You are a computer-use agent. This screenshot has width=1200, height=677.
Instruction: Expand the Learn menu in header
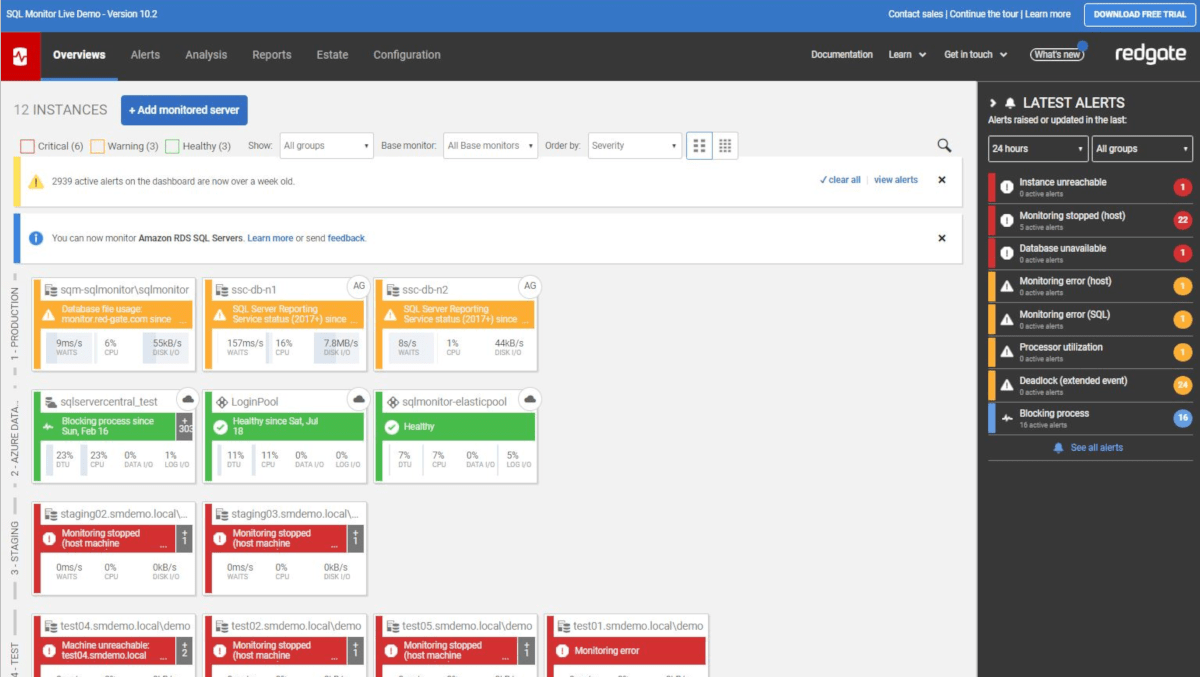(x=907, y=55)
